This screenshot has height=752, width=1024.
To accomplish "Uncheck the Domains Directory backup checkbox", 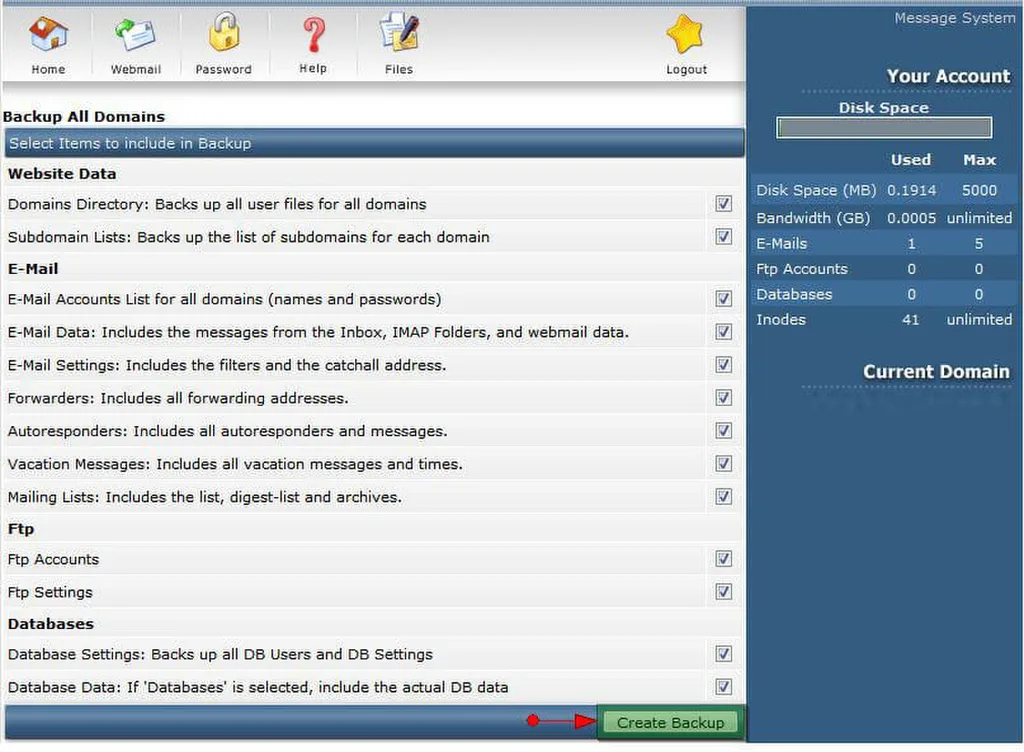I will tap(723, 204).
